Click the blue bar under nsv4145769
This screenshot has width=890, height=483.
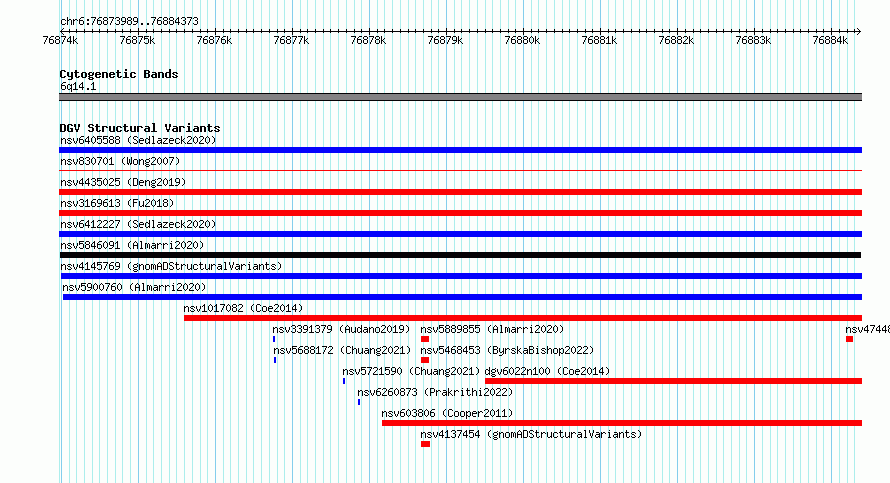pyautogui.click(x=460, y=276)
